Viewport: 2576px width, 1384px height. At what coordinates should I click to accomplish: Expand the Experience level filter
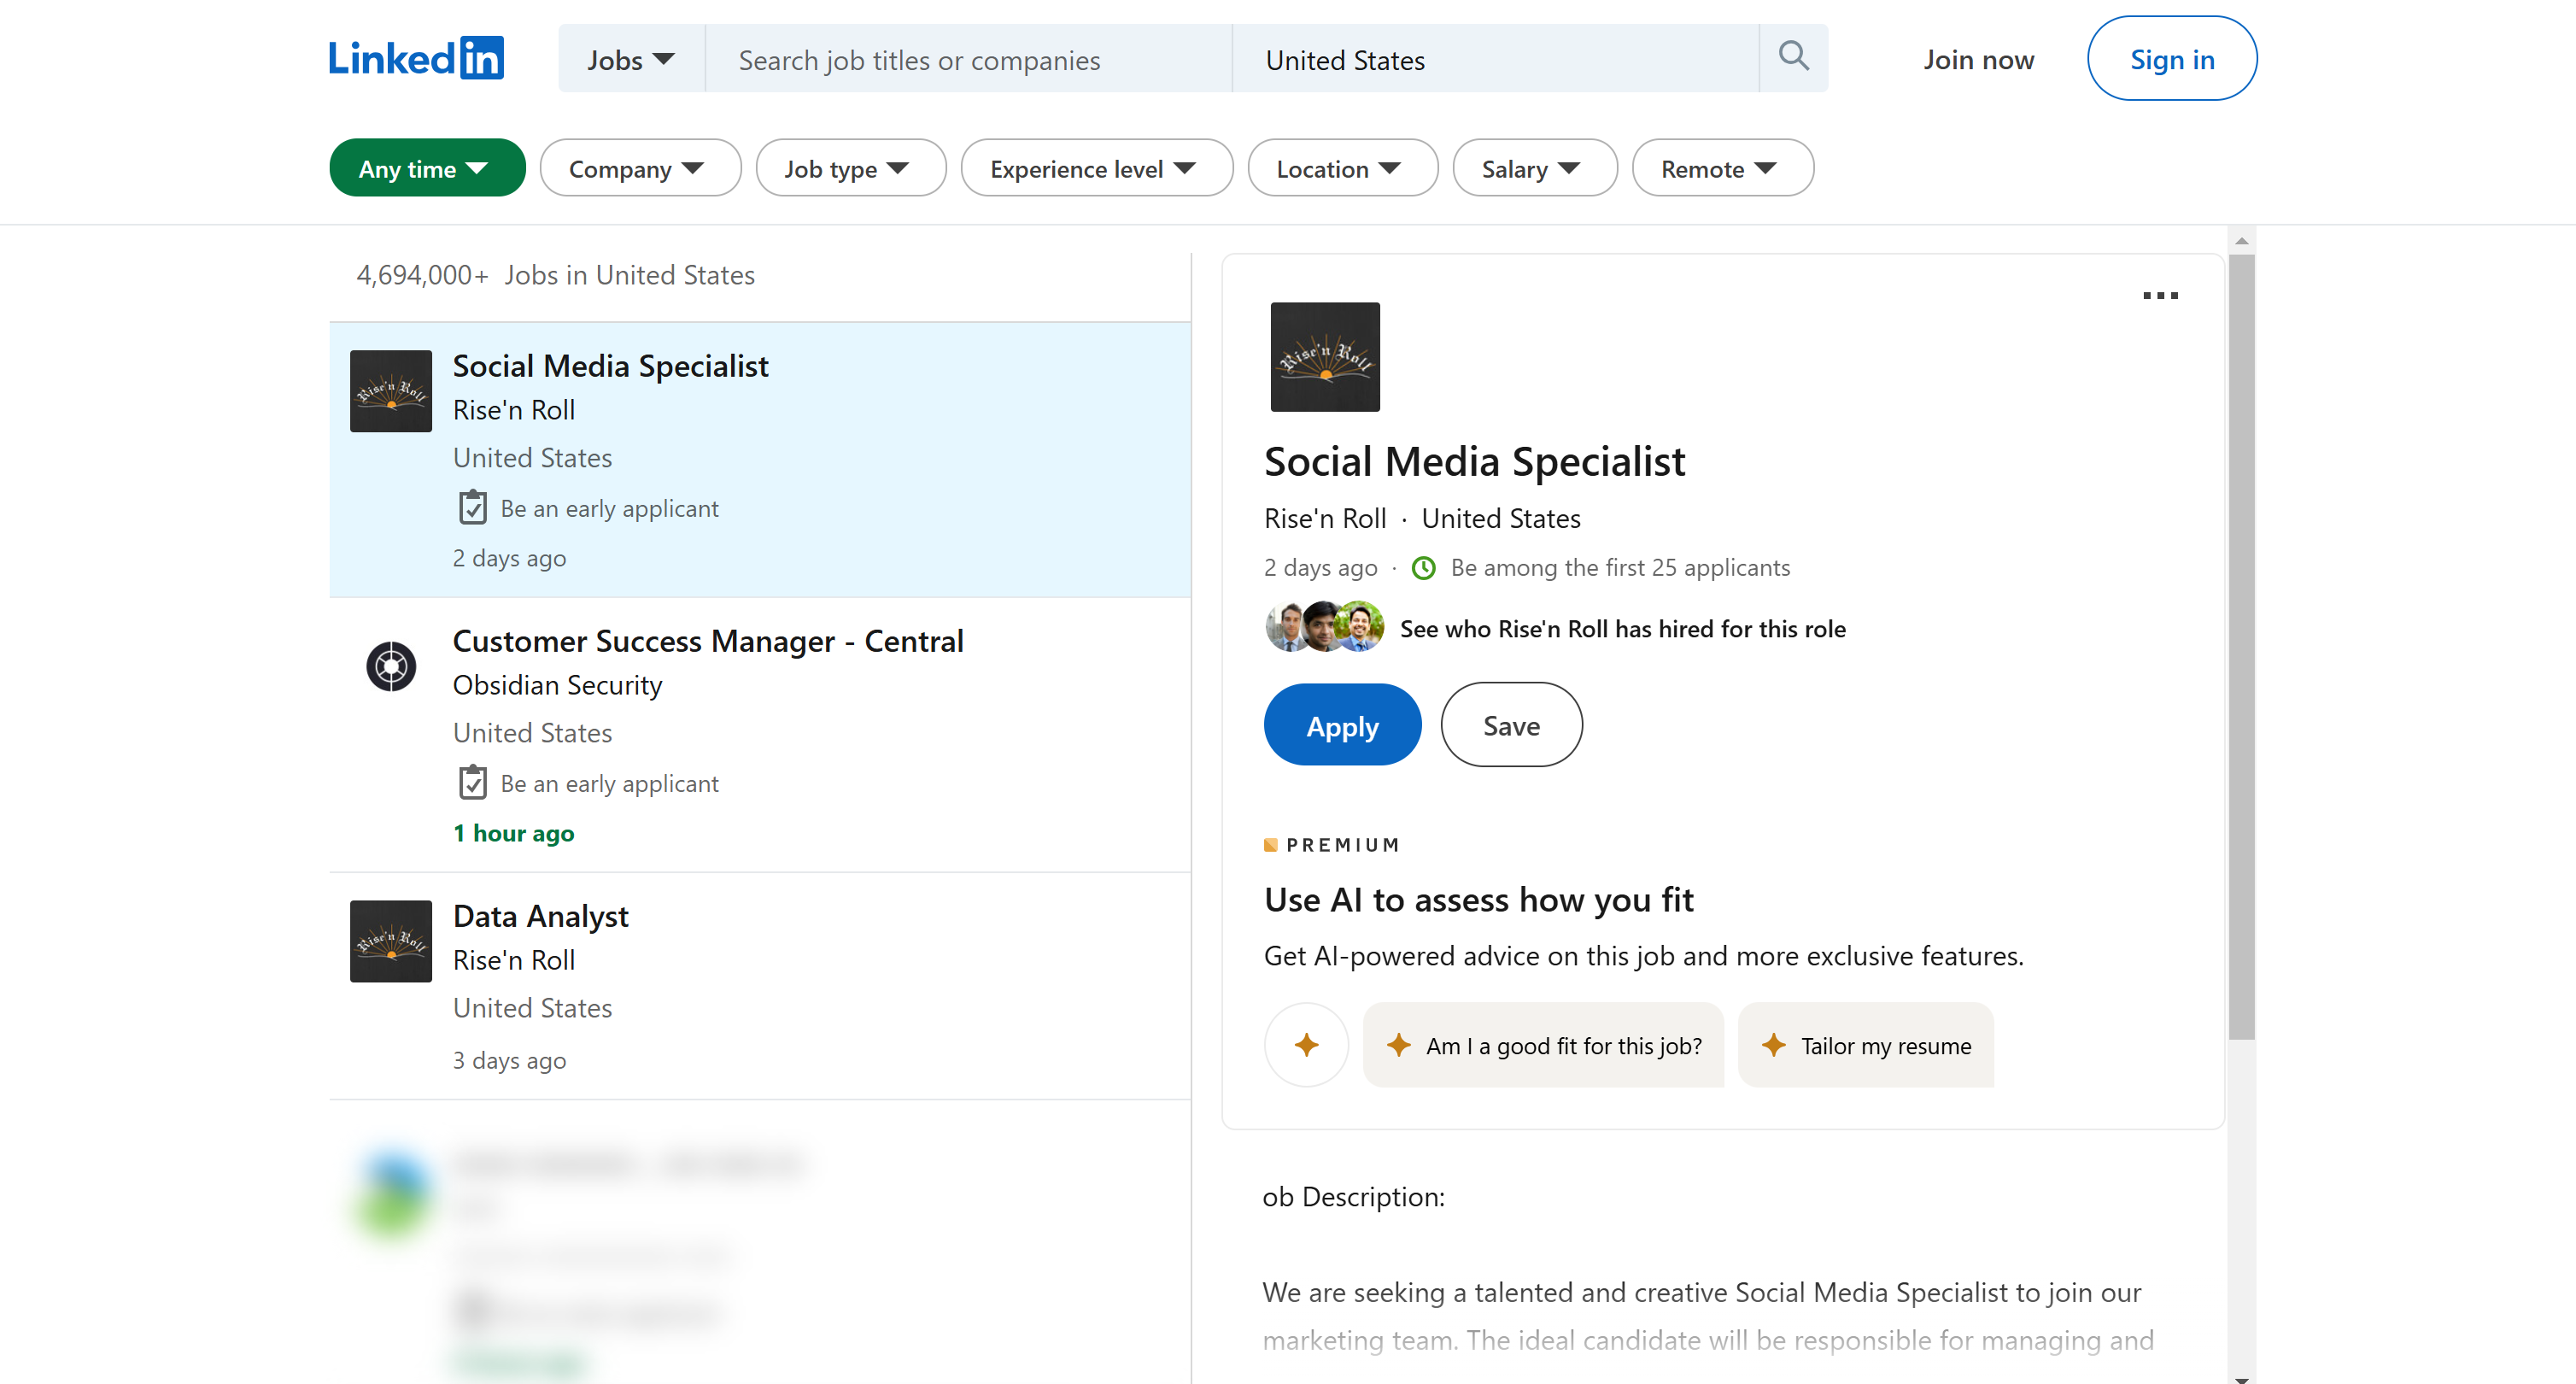point(1096,167)
